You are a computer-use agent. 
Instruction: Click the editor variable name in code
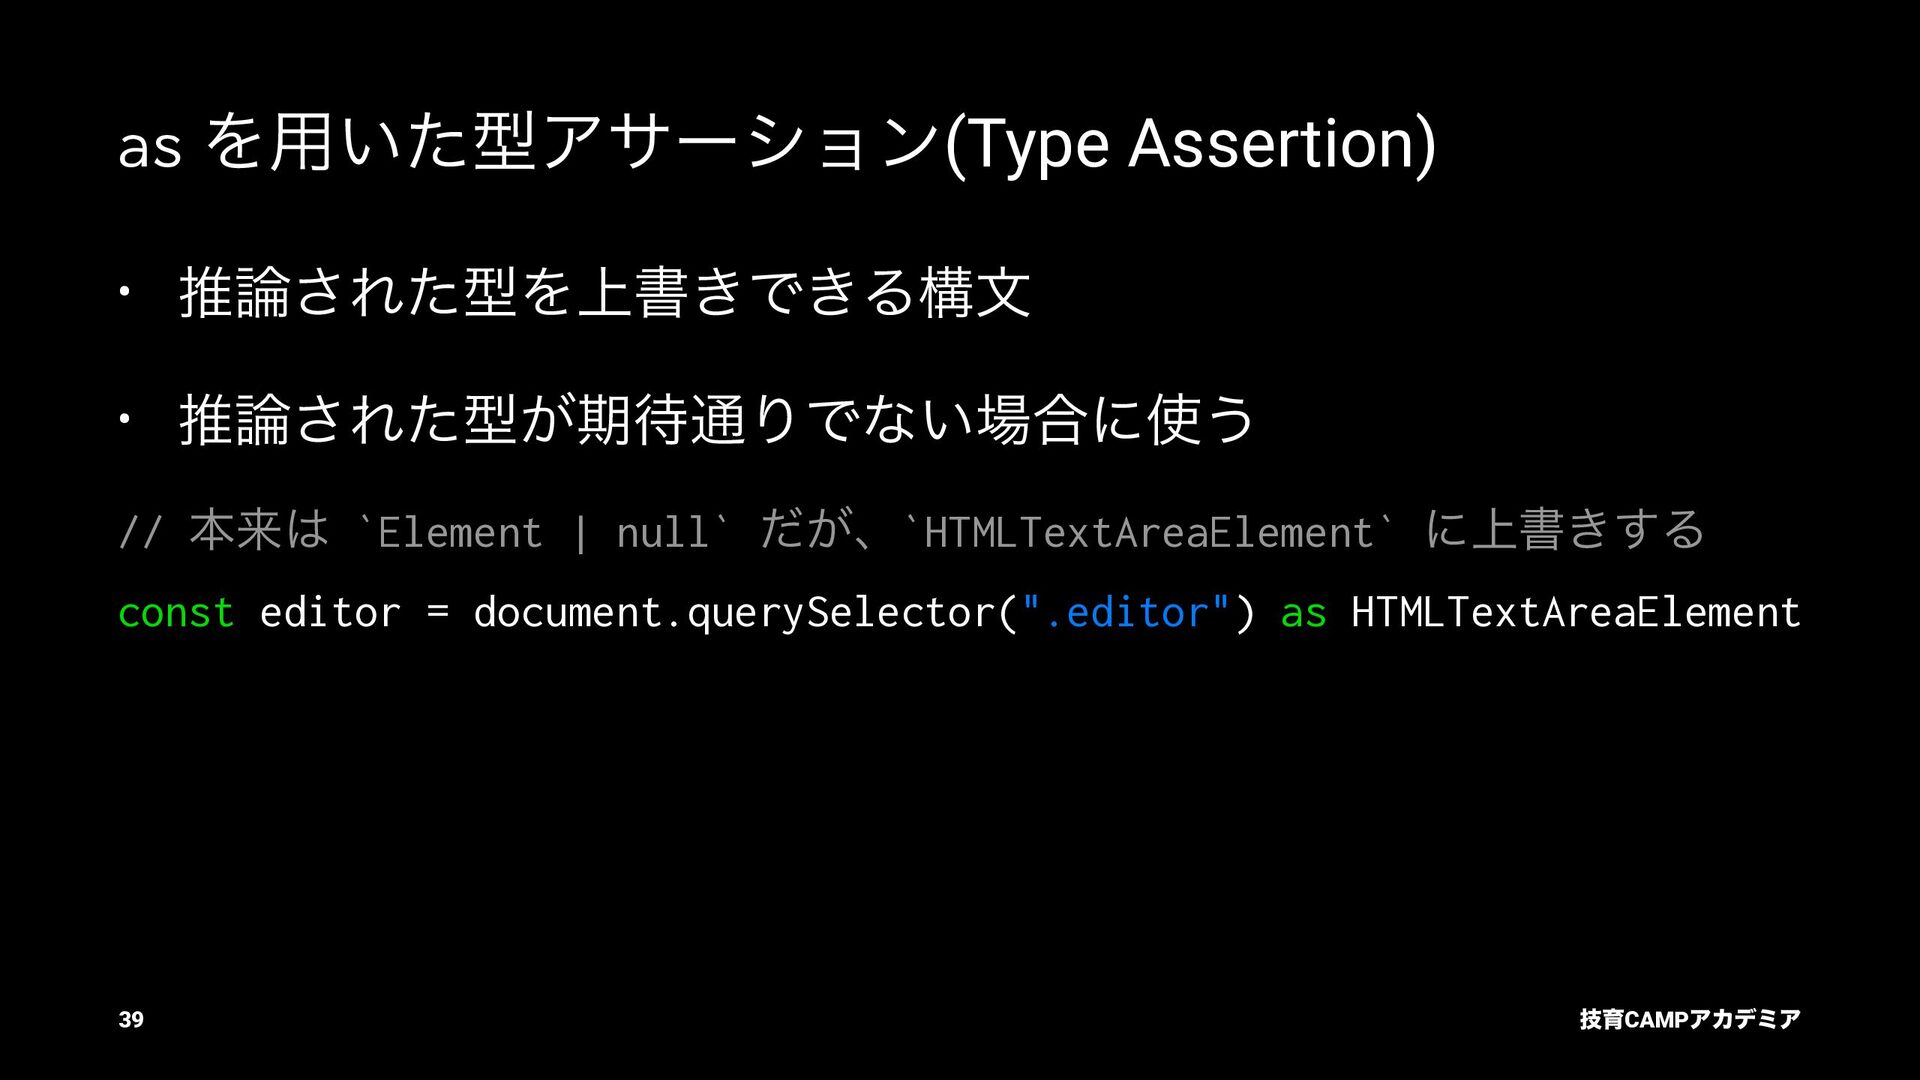pyautogui.click(x=330, y=612)
